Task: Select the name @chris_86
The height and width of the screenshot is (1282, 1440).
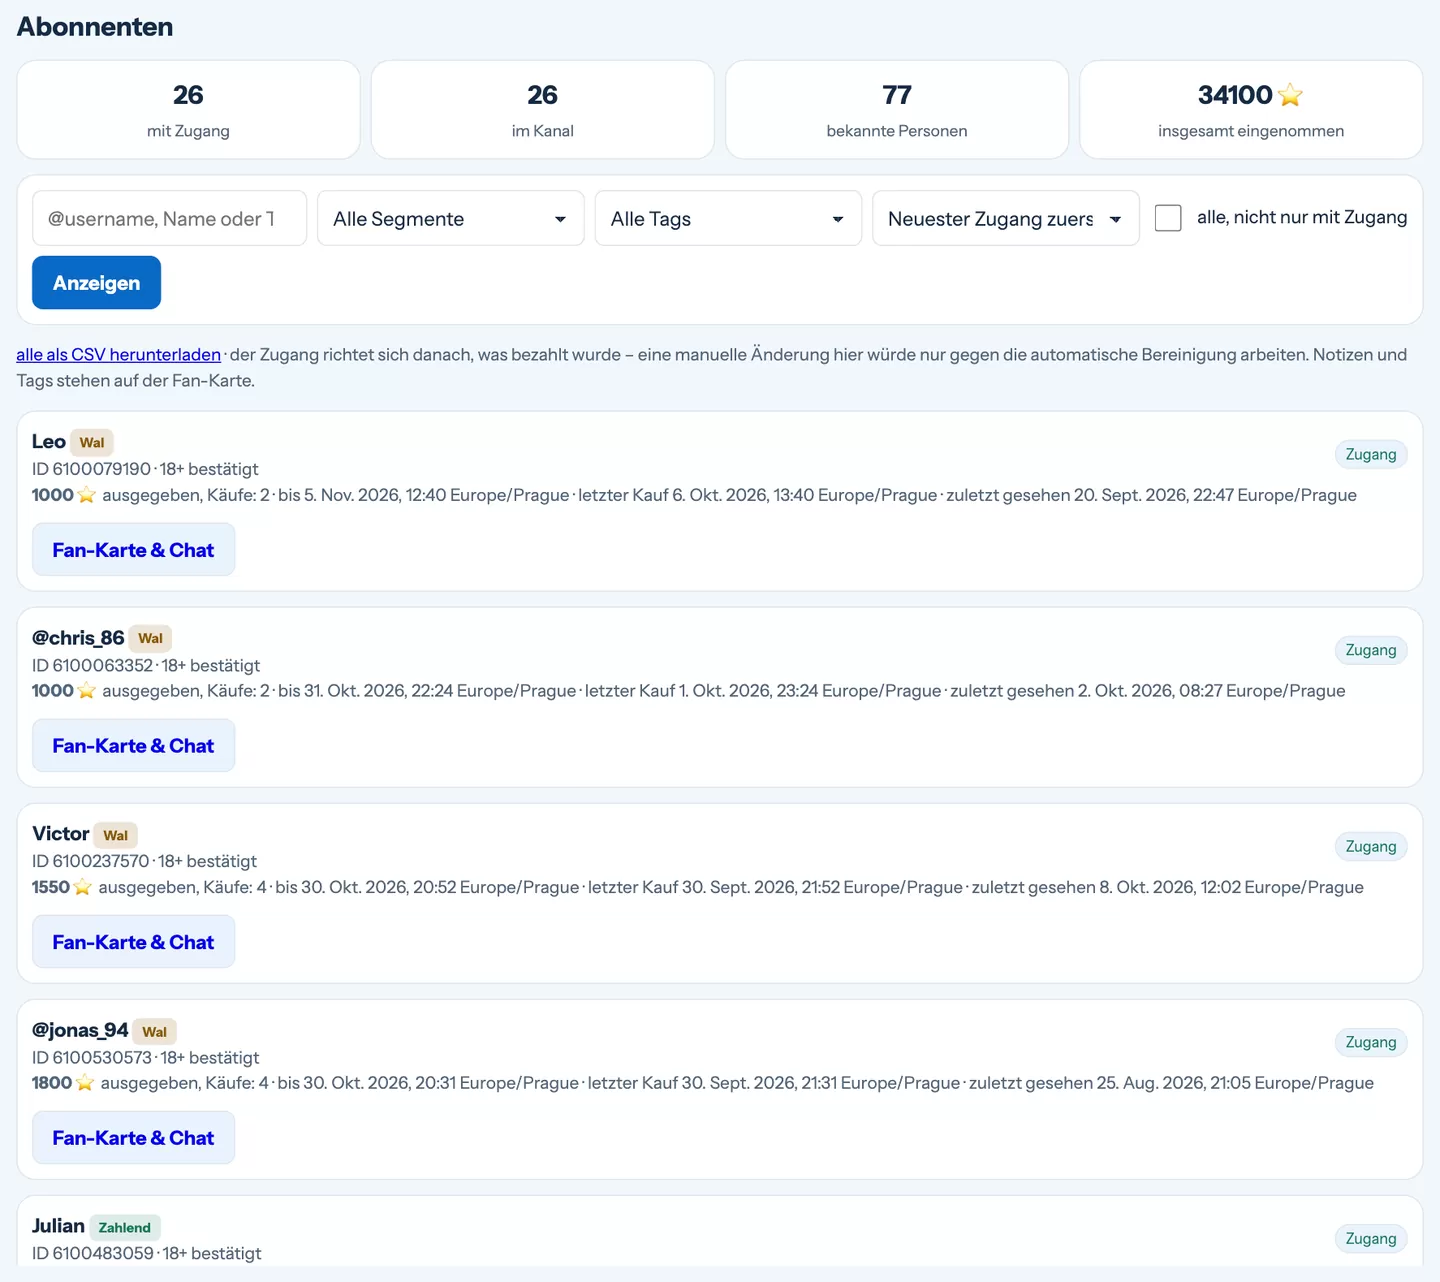Action: click(x=78, y=638)
